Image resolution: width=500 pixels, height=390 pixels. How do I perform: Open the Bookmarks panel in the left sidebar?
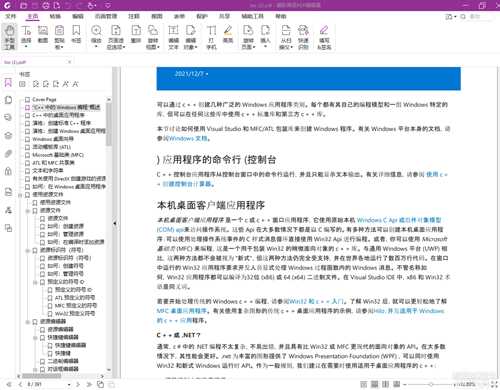click(8, 82)
